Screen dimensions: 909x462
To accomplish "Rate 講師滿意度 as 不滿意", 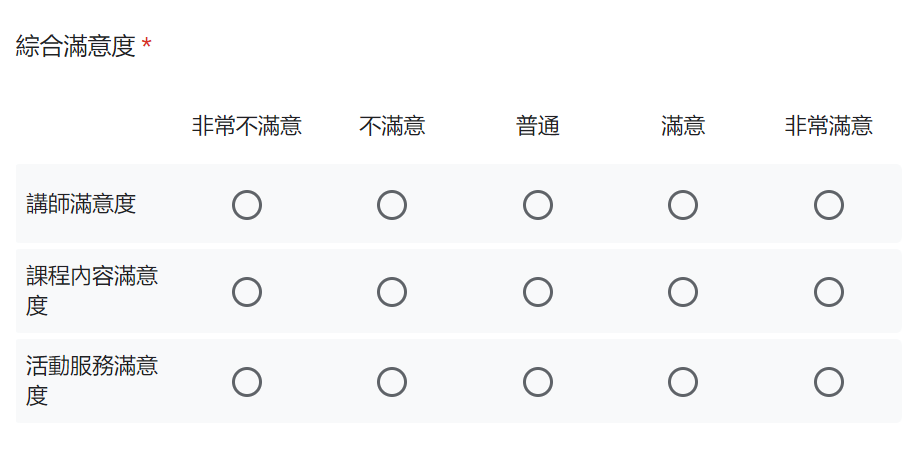I will pos(392,205).
